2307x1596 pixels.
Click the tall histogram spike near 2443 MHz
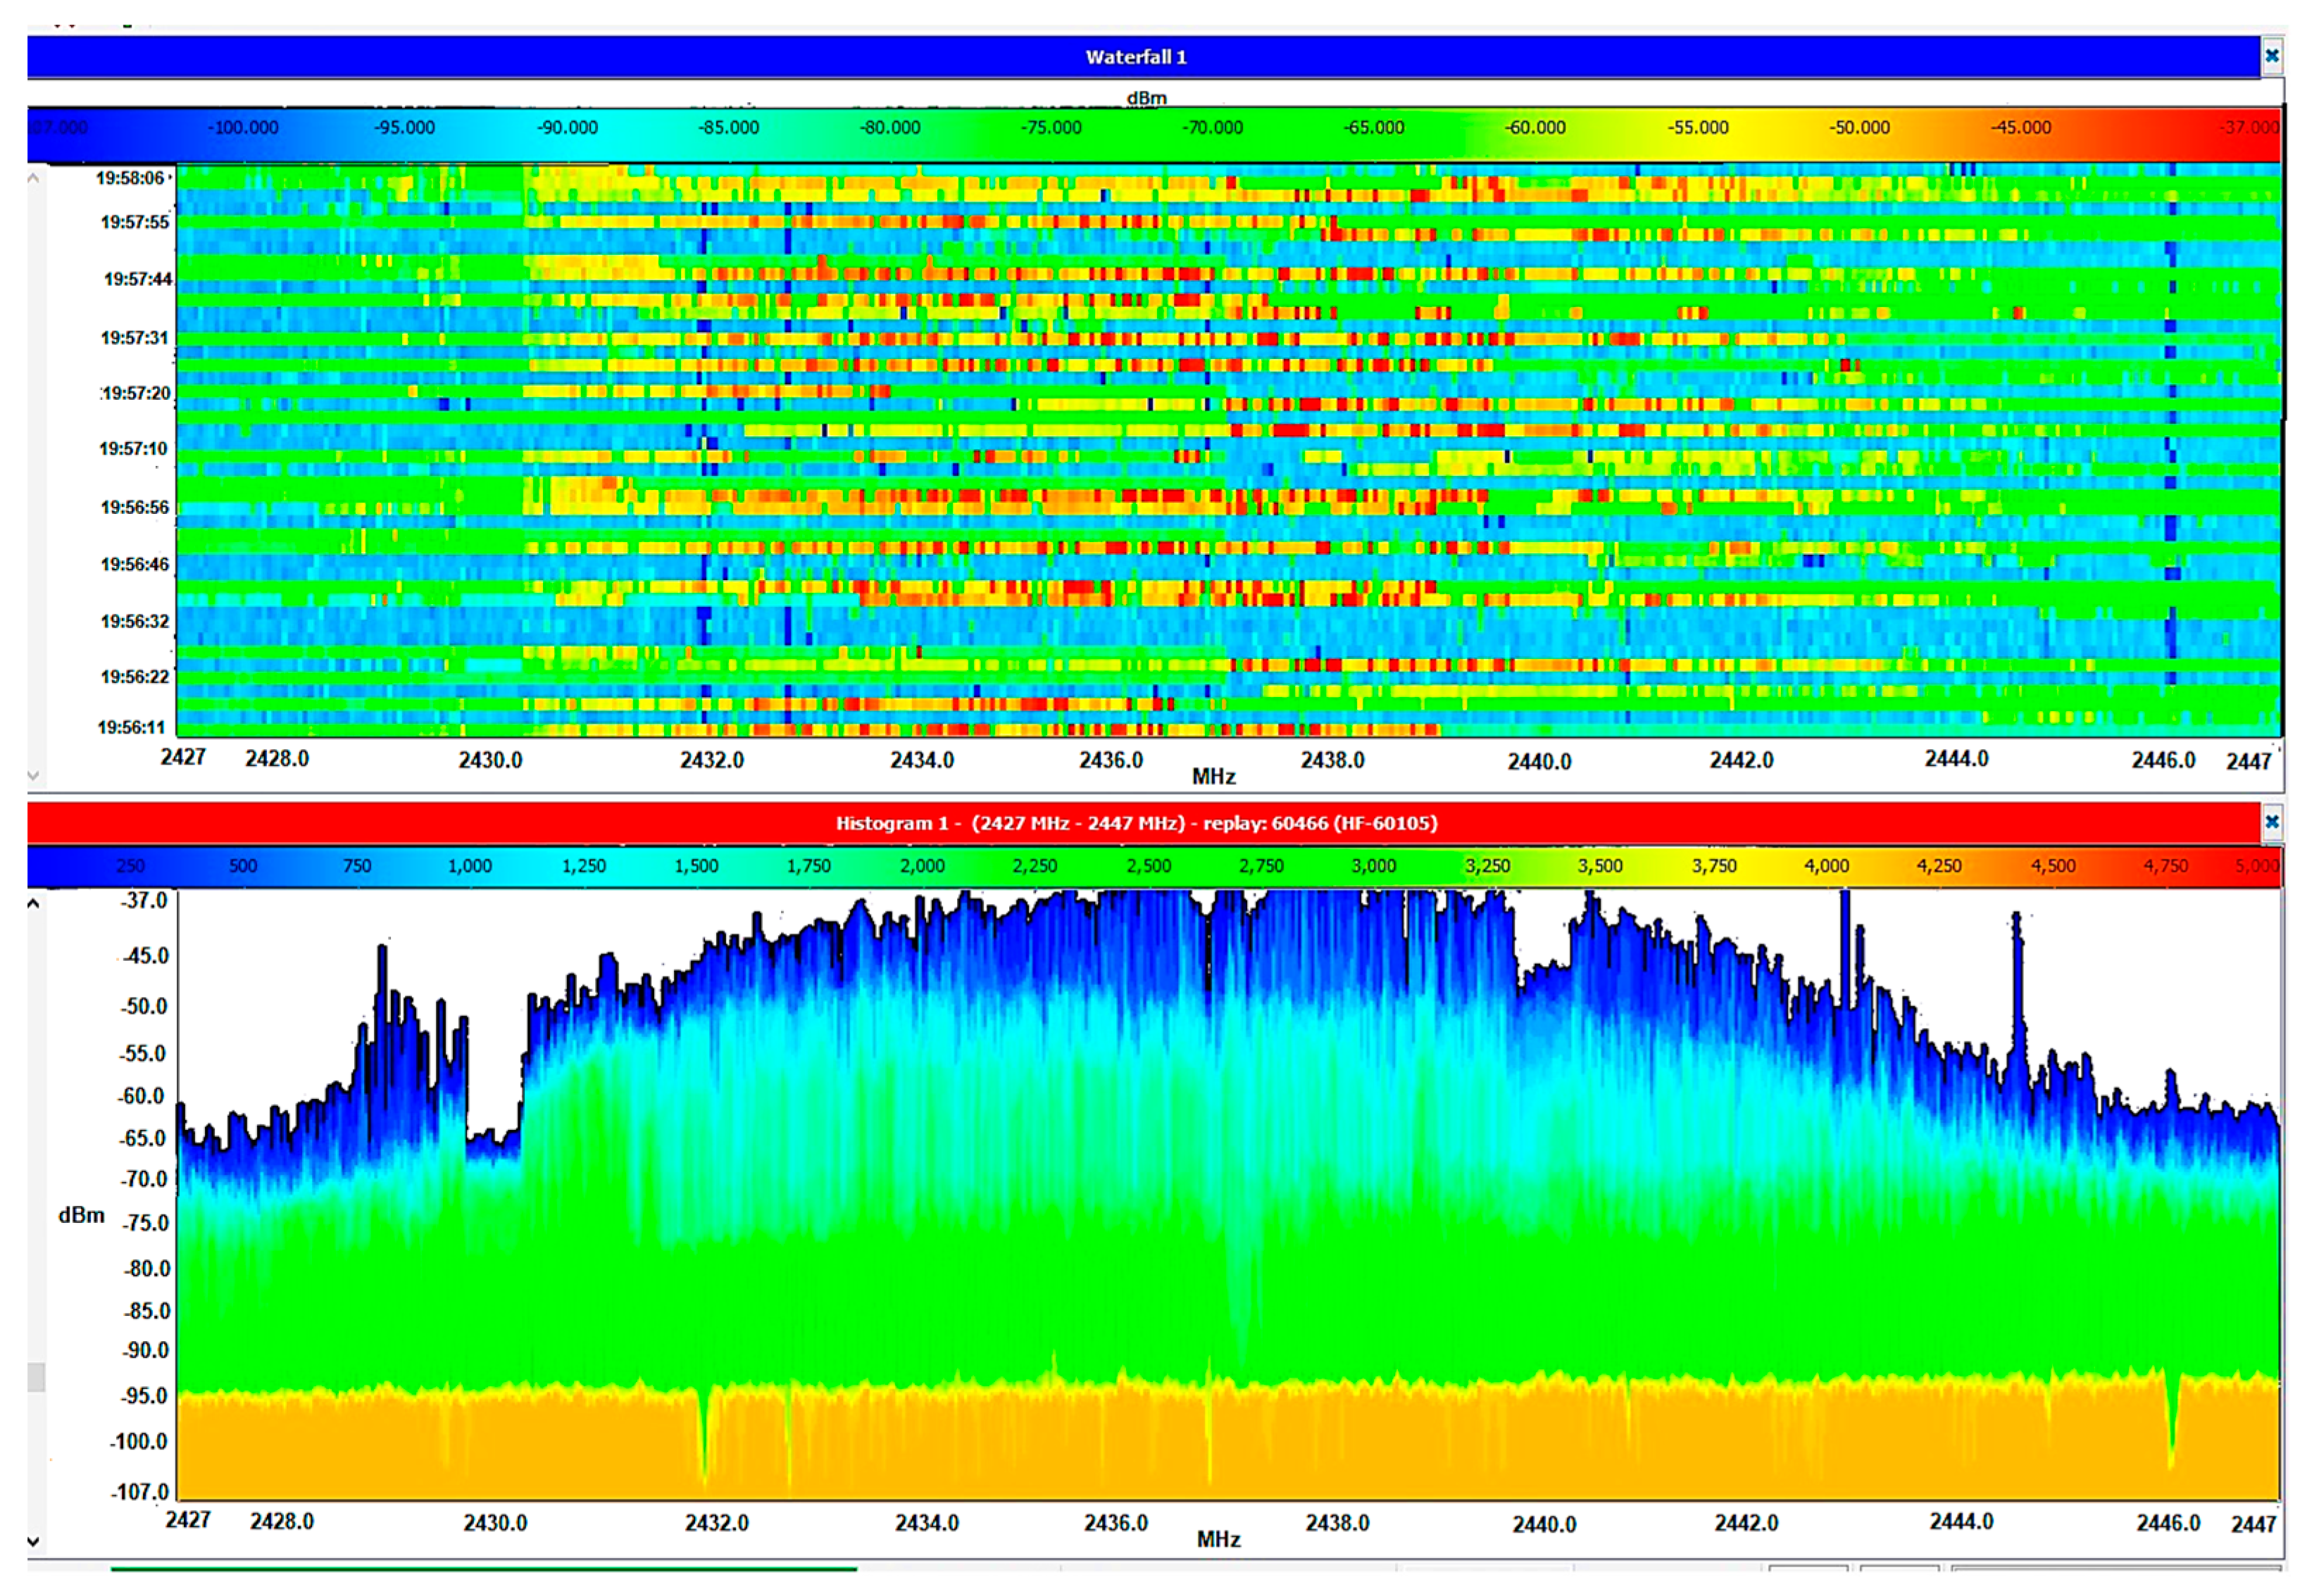tap(1845, 940)
